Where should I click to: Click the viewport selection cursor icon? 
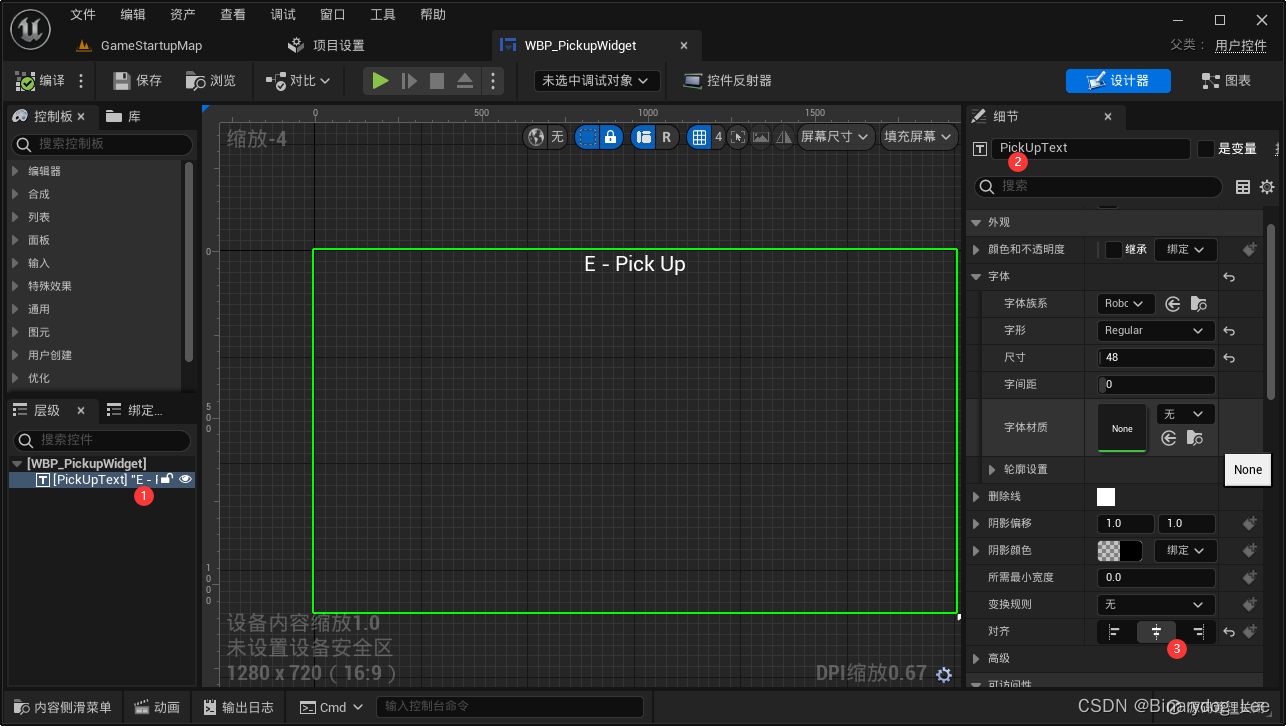(x=739, y=137)
